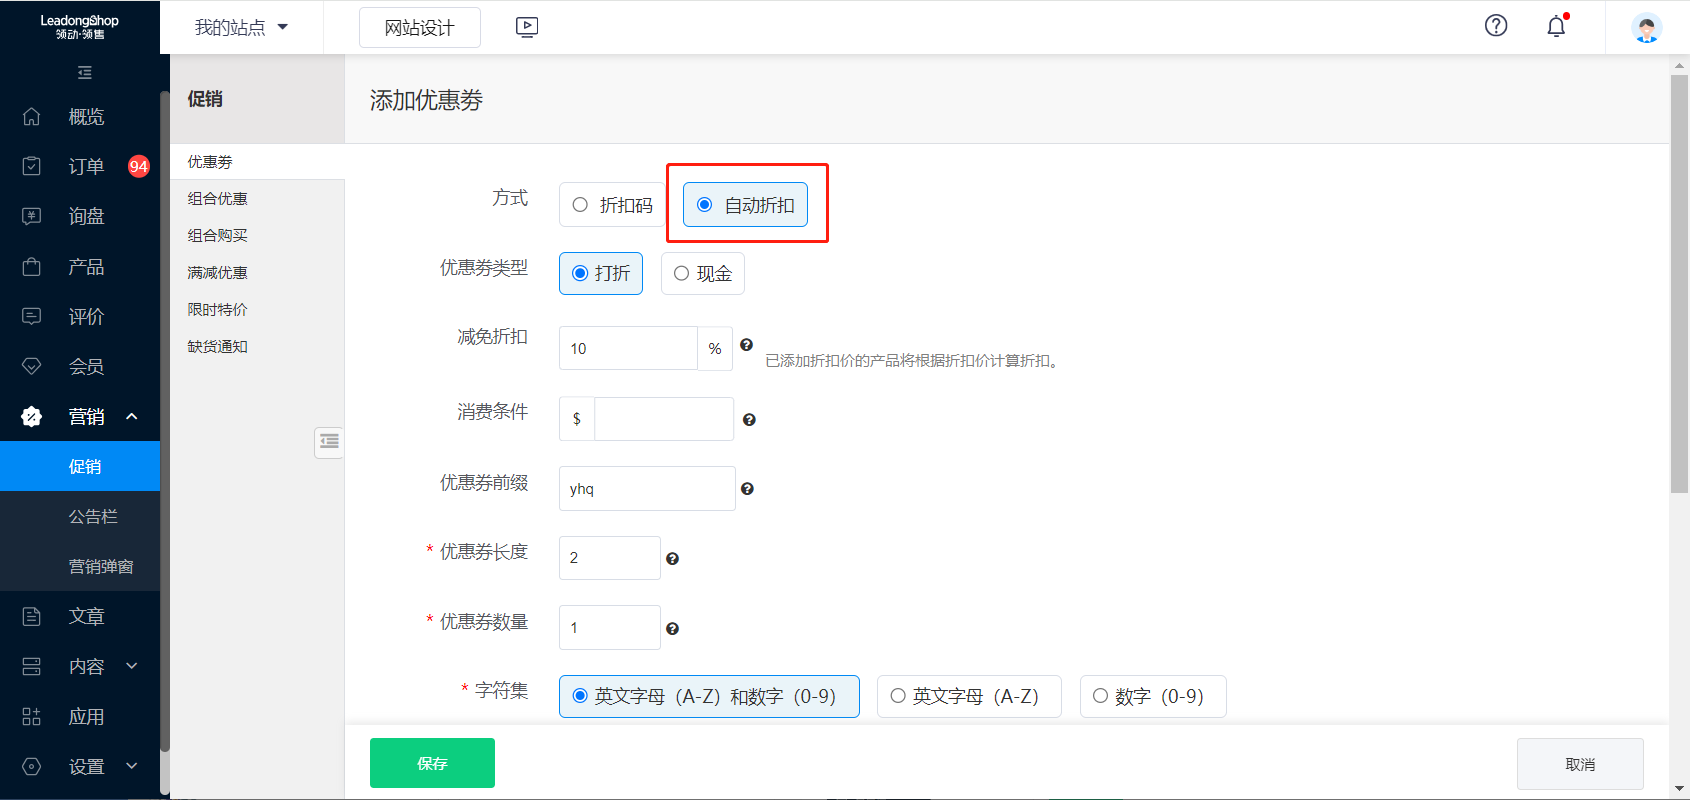Click the 取消 button

click(x=1579, y=764)
